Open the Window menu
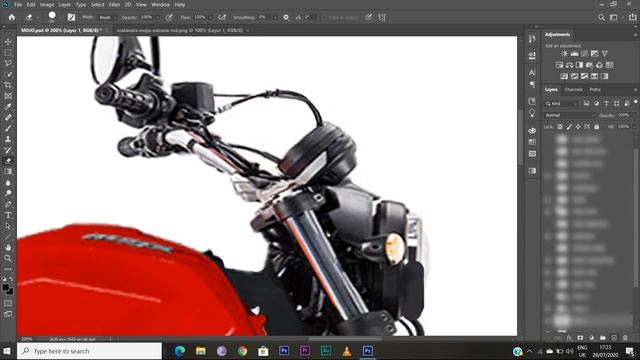The image size is (640, 360). click(x=160, y=4)
